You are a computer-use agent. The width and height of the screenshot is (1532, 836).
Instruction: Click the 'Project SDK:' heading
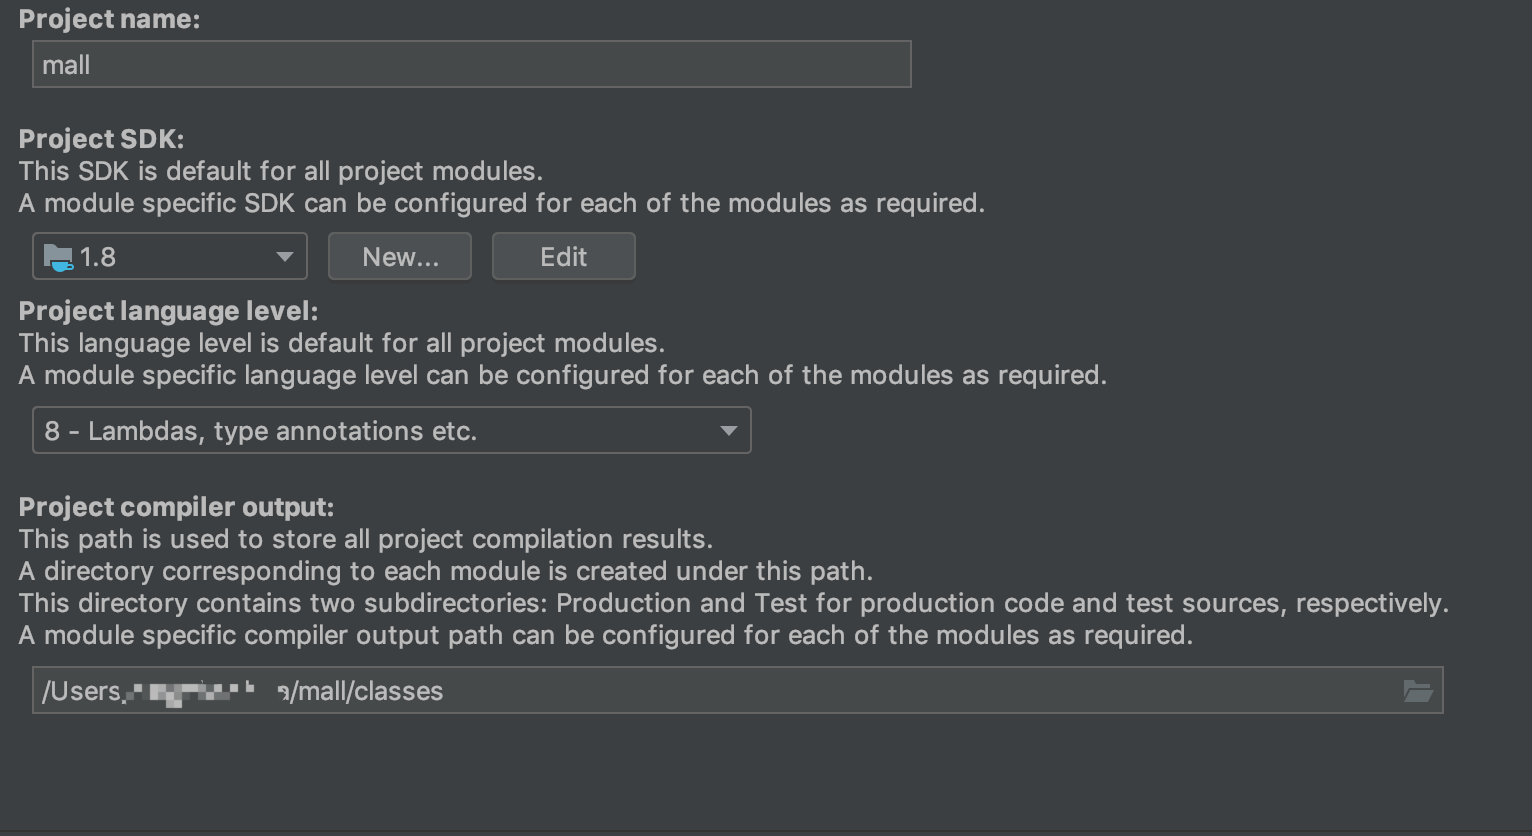tap(101, 139)
